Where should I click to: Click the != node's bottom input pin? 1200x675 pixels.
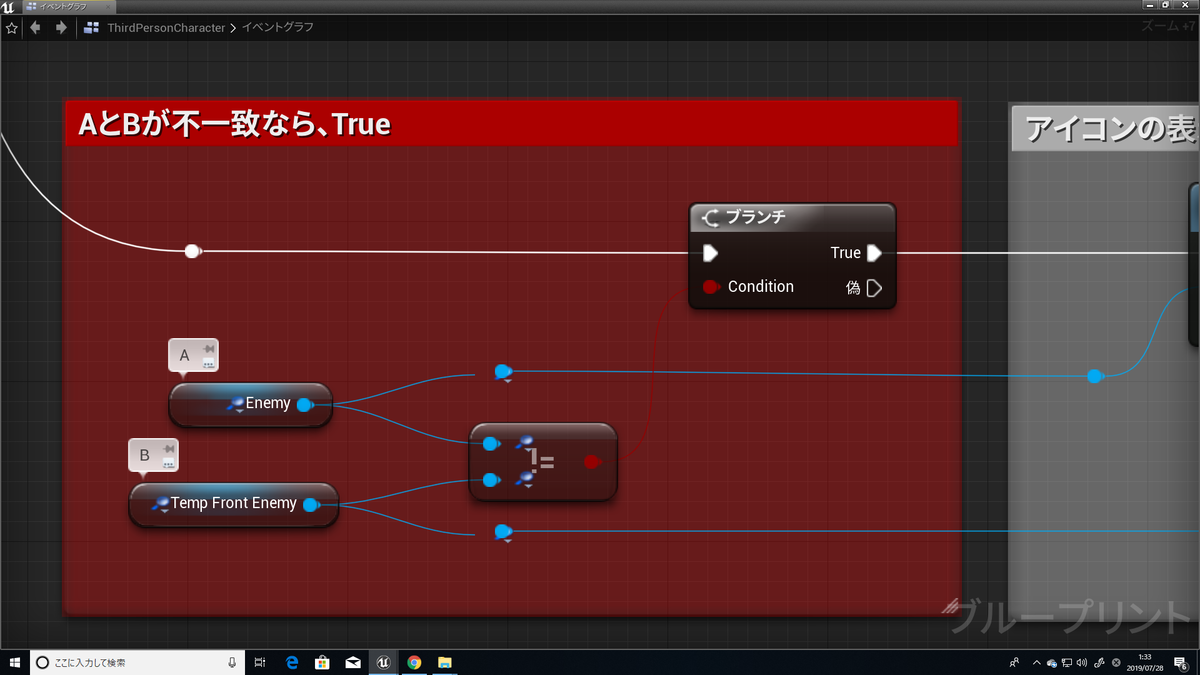(491, 480)
